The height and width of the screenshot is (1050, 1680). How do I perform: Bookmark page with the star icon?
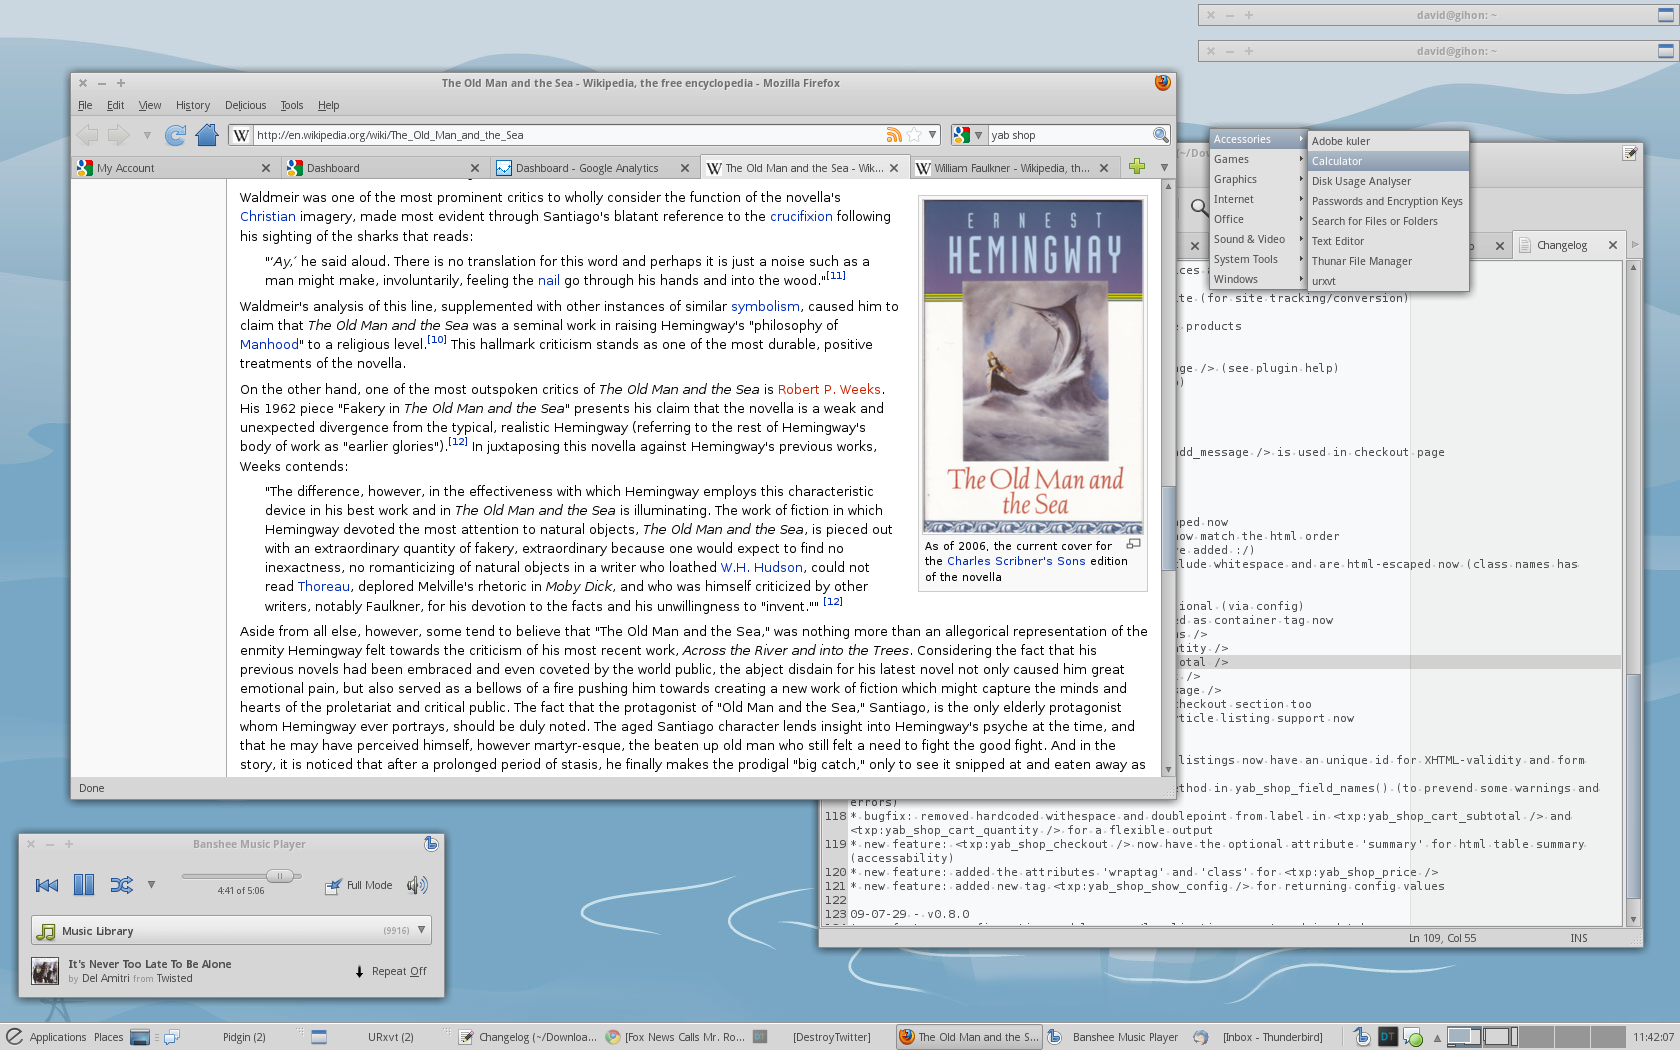(x=914, y=135)
